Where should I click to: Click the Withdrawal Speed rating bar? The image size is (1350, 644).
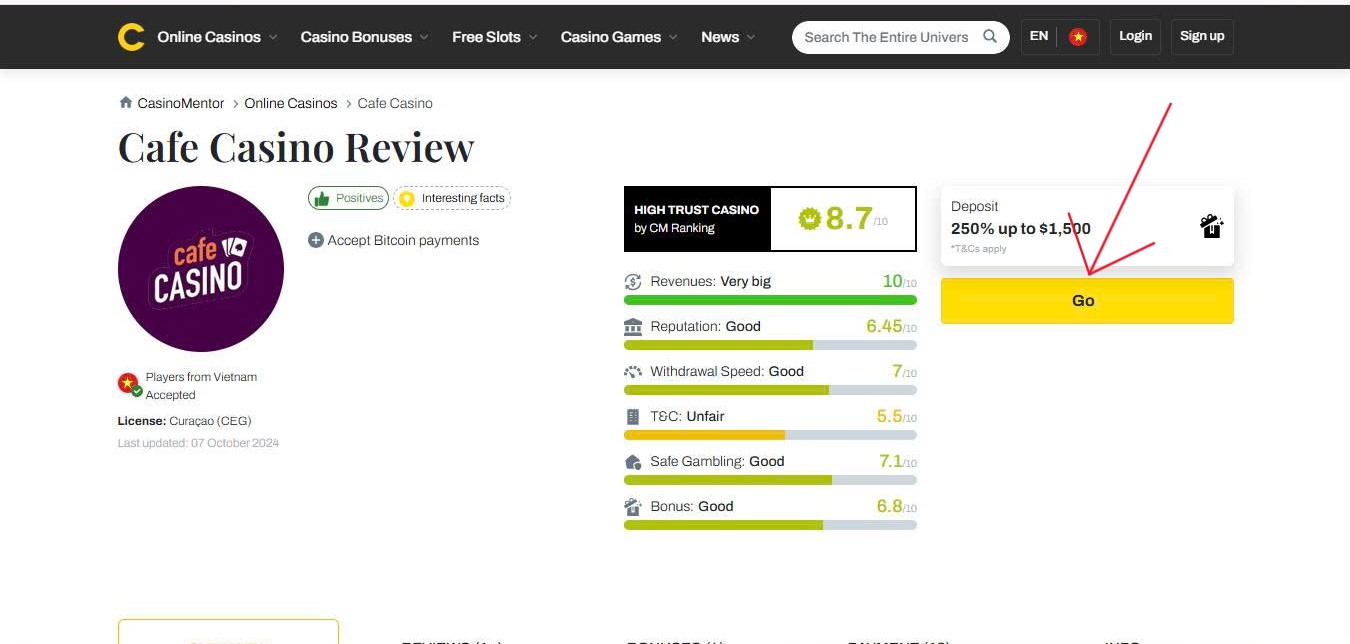(770, 390)
